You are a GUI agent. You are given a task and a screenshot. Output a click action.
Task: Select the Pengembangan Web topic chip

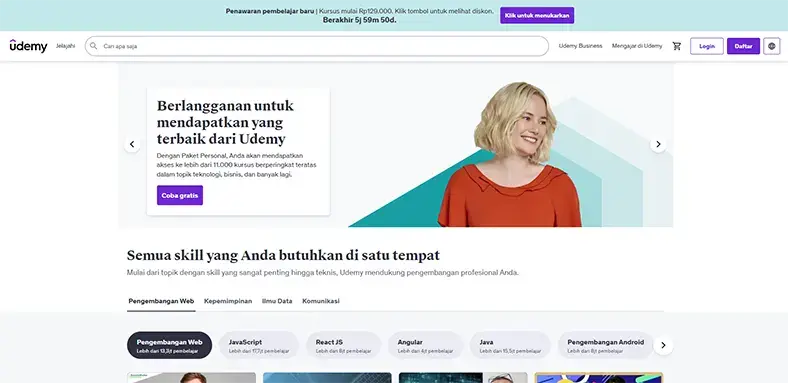point(169,345)
